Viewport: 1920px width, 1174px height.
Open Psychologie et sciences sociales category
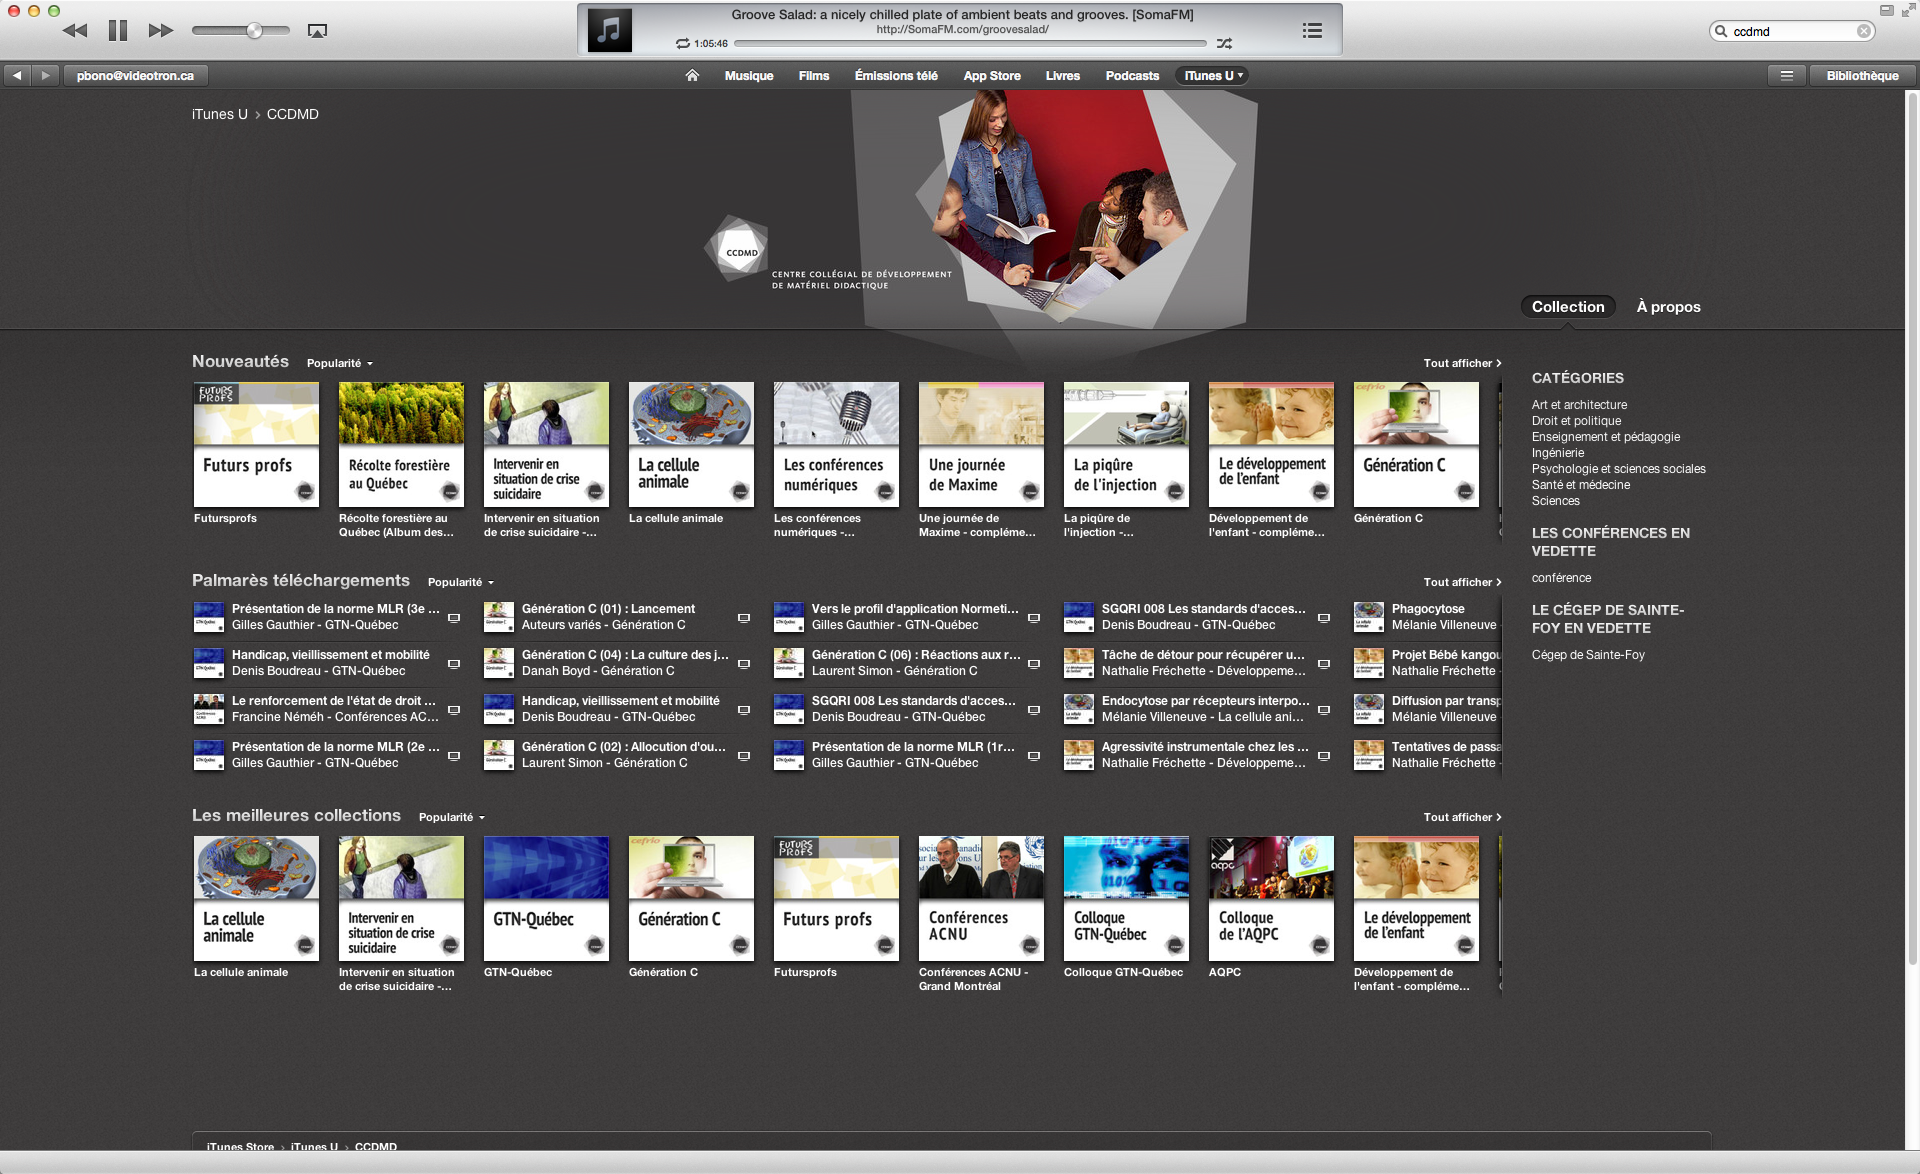(1618, 469)
